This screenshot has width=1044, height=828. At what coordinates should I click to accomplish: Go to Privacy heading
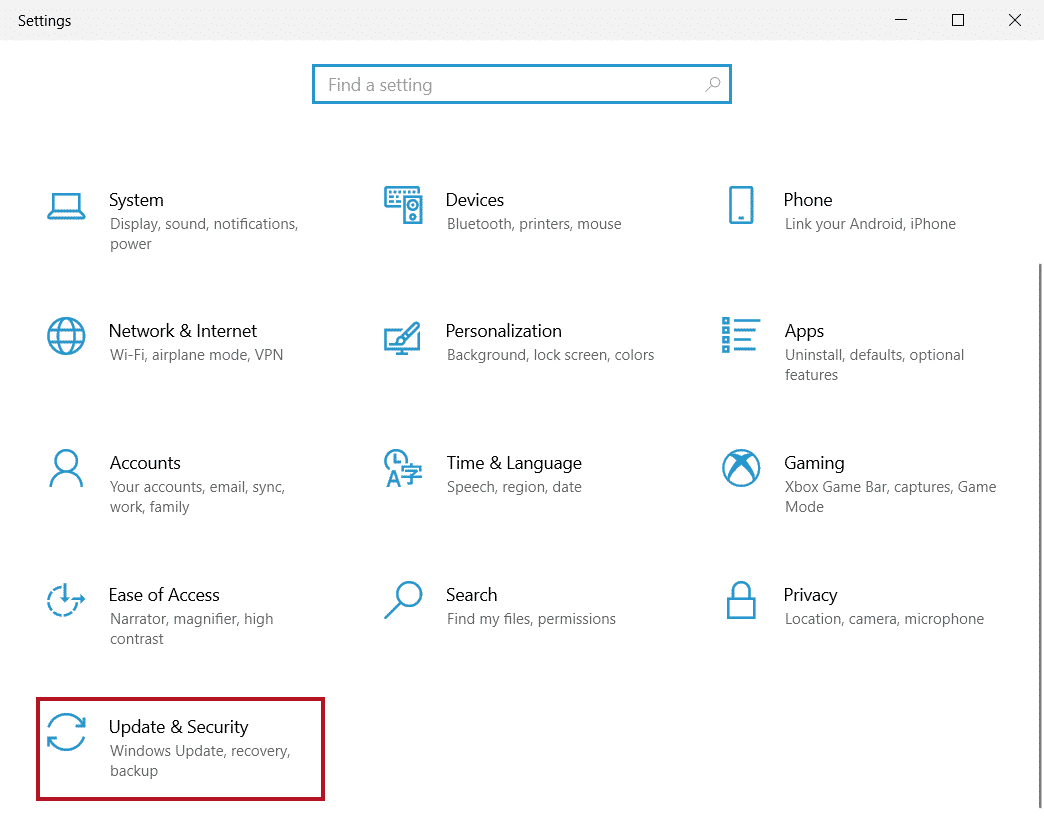[x=810, y=595]
